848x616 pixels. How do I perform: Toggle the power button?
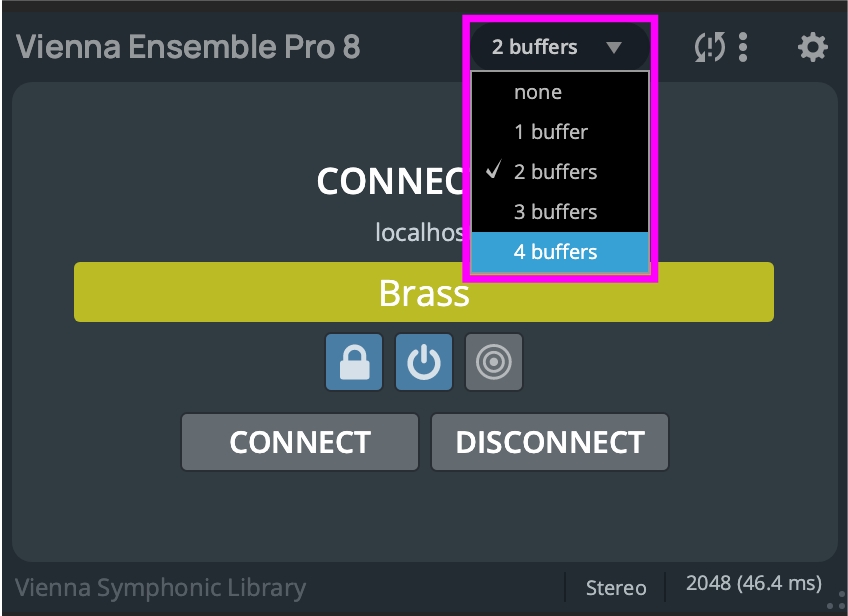(x=424, y=361)
